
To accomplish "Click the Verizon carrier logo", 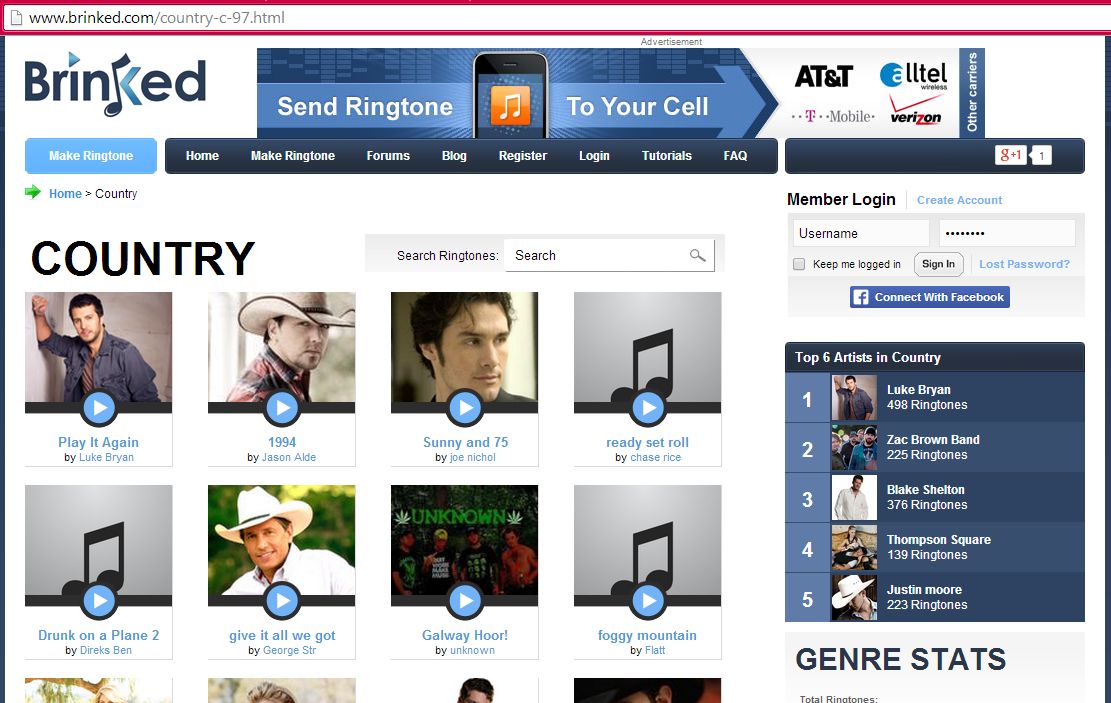I will click(915, 113).
